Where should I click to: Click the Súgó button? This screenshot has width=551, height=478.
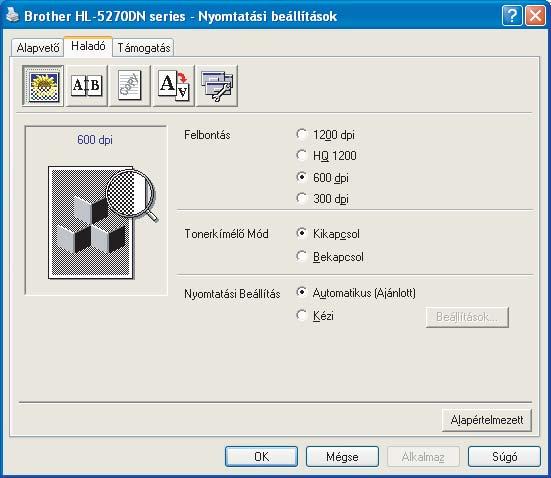coord(504,457)
